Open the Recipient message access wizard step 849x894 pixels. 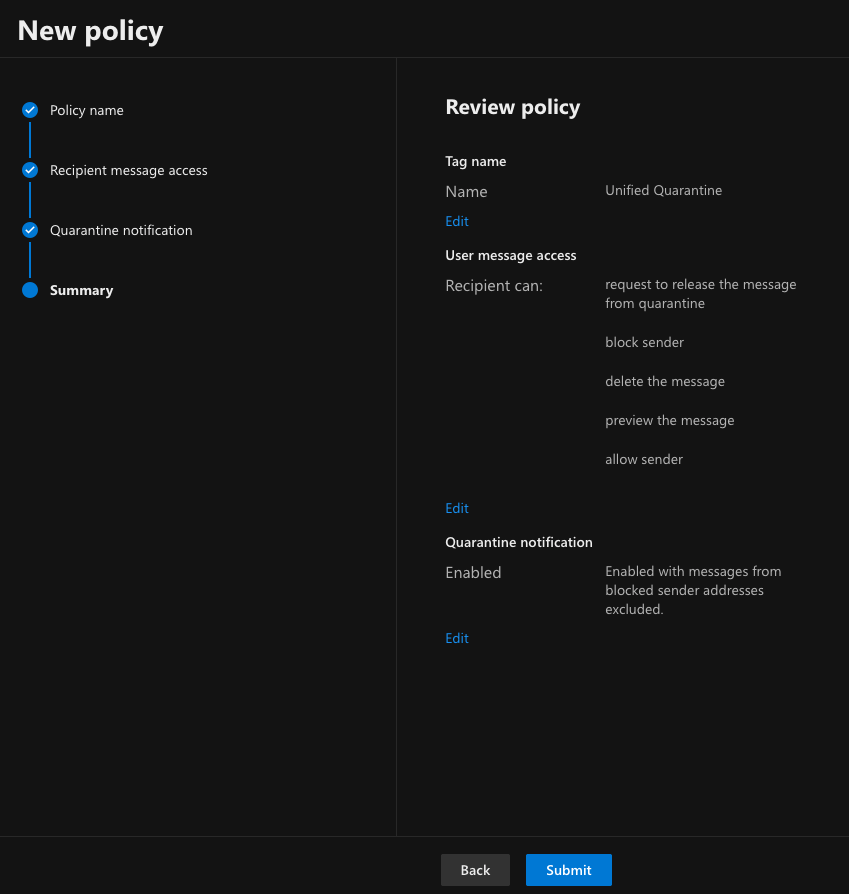click(128, 170)
